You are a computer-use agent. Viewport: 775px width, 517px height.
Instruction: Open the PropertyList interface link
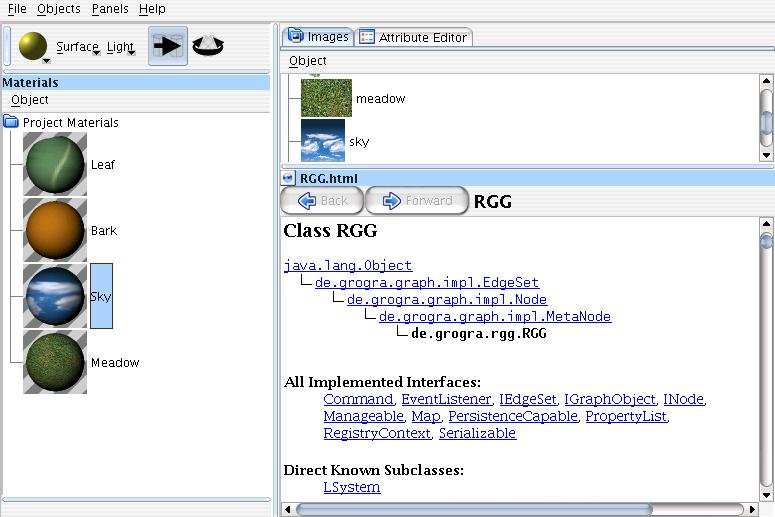pos(626,416)
